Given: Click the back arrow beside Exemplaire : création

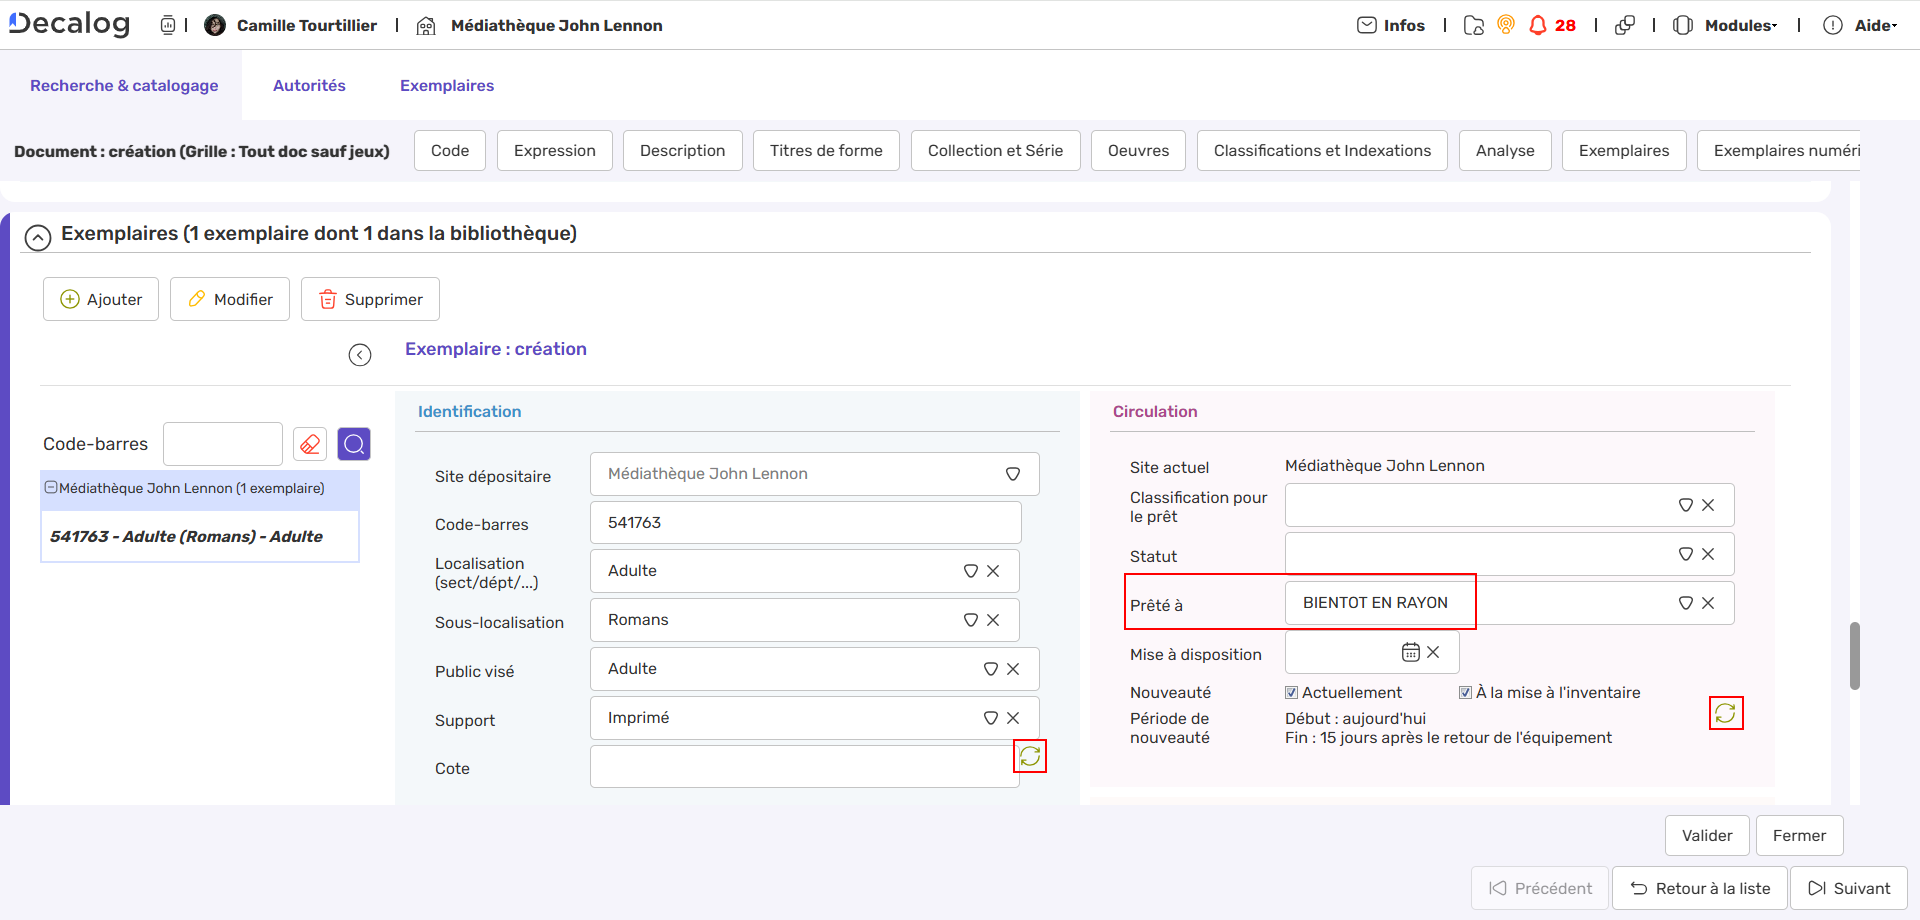Looking at the screenshot, I should [360, 355].
